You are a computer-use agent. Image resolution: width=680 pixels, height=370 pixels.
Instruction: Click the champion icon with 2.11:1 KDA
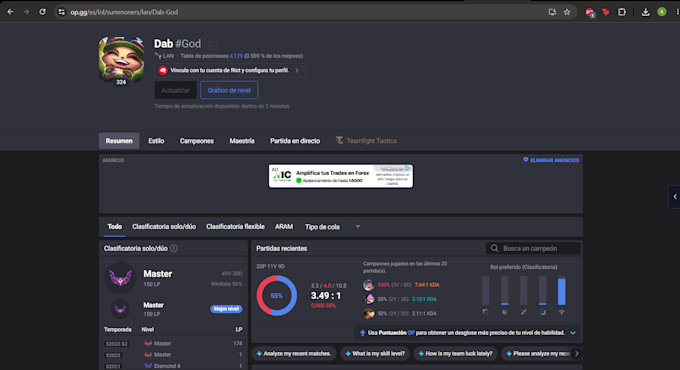(x=369, y=313)
